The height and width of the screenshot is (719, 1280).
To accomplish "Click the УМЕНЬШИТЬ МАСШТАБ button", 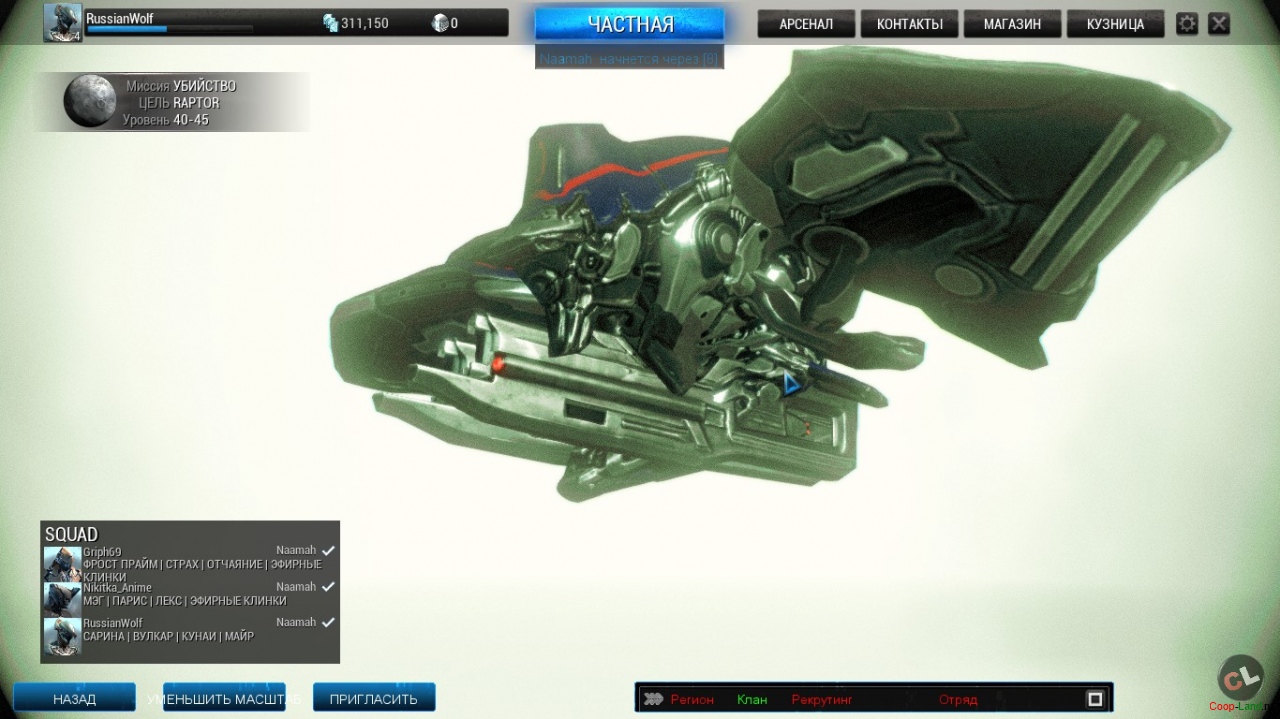I will click(x=224, y=698).
